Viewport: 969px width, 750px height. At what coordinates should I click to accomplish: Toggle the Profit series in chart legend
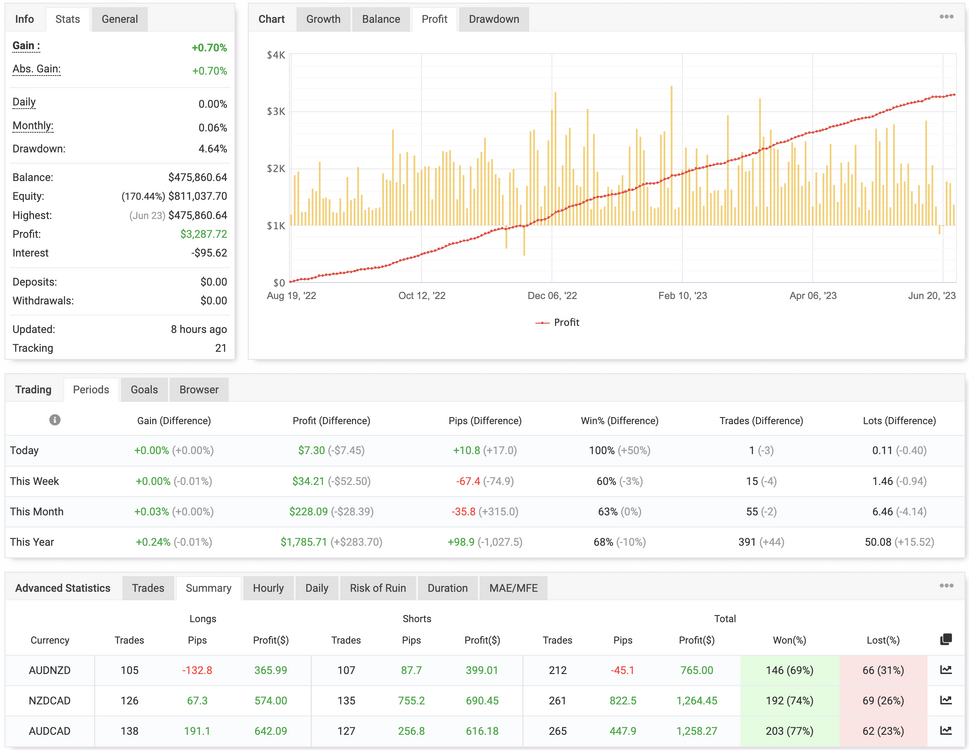click(557, 322)
